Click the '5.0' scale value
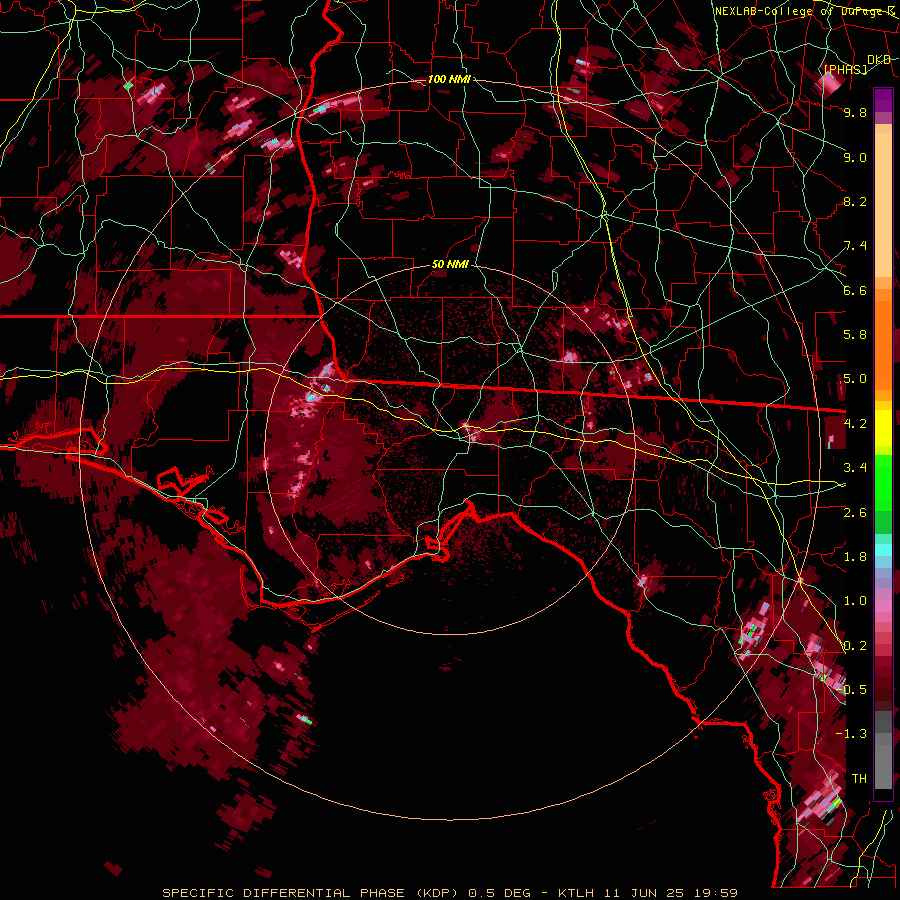900x900 pixels. tap(855, 379)
